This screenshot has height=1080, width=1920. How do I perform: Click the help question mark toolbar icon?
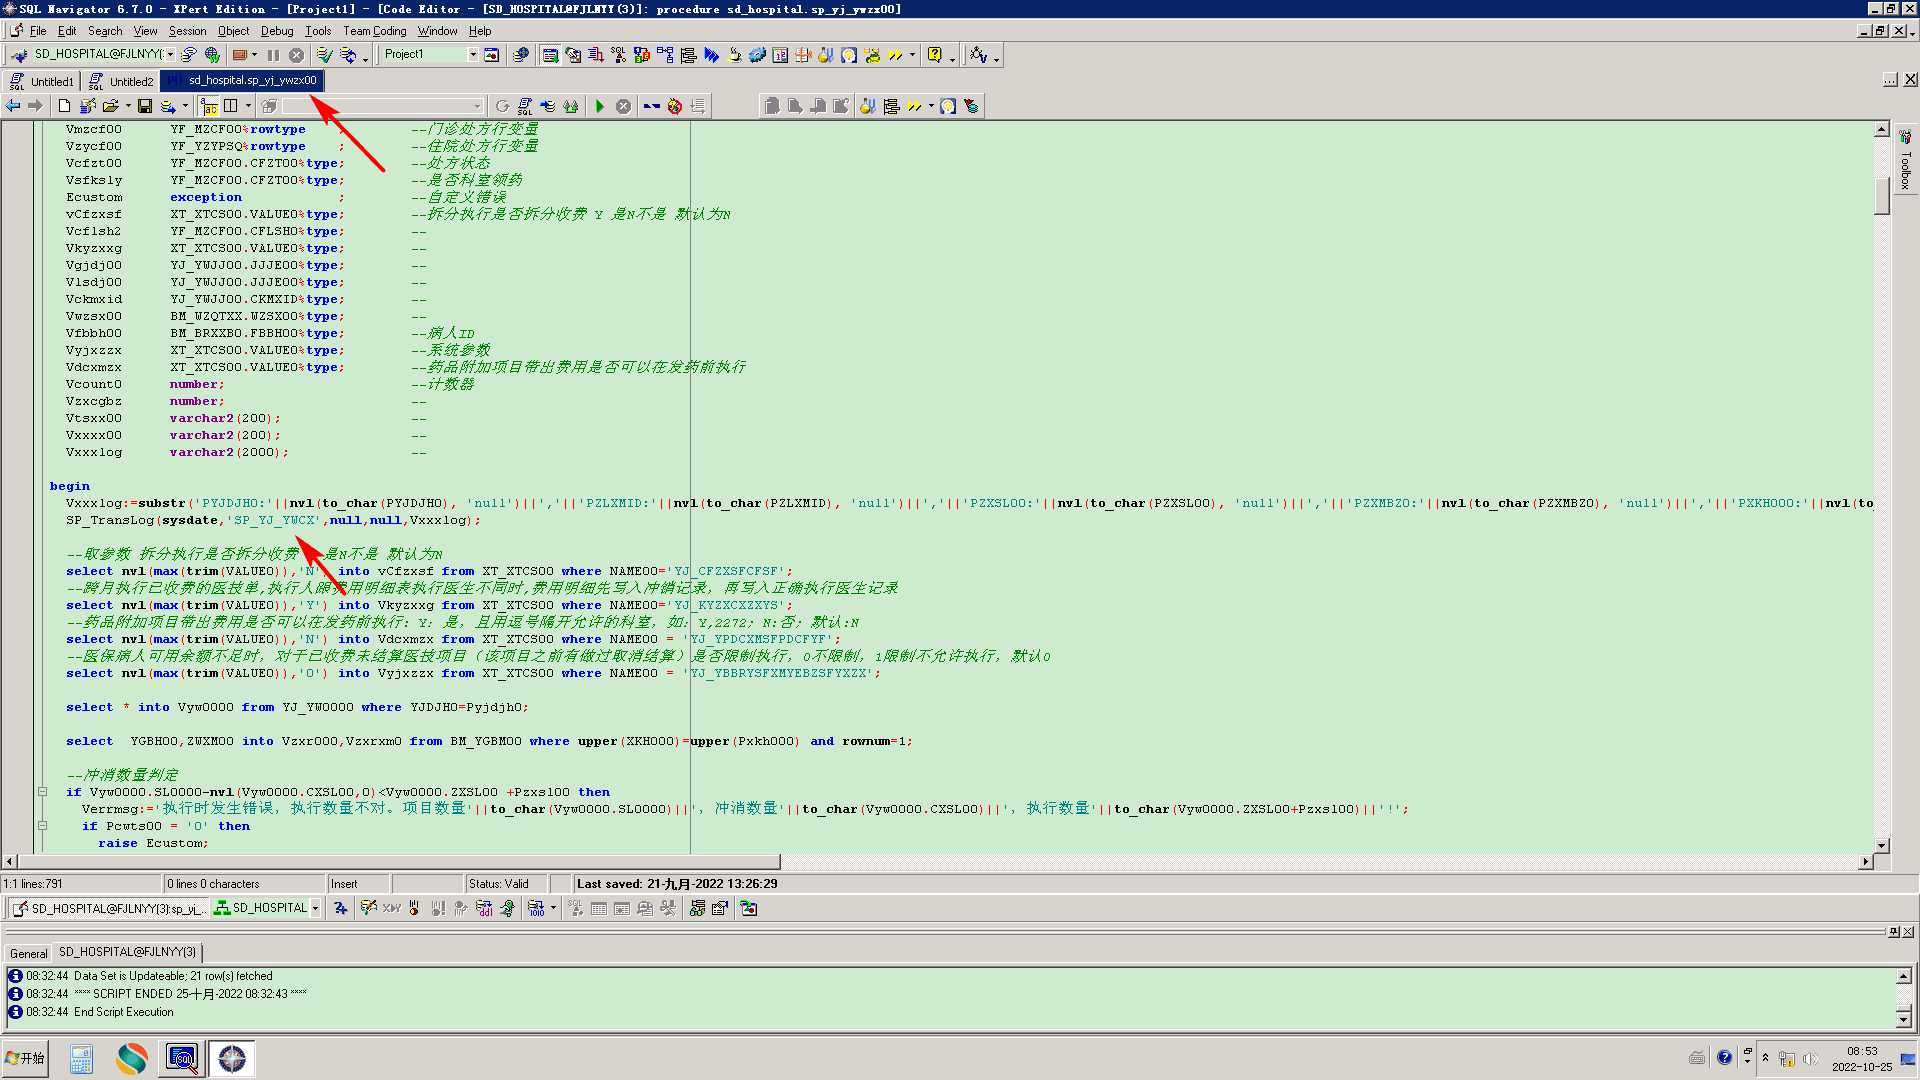[x=934, y=55]
